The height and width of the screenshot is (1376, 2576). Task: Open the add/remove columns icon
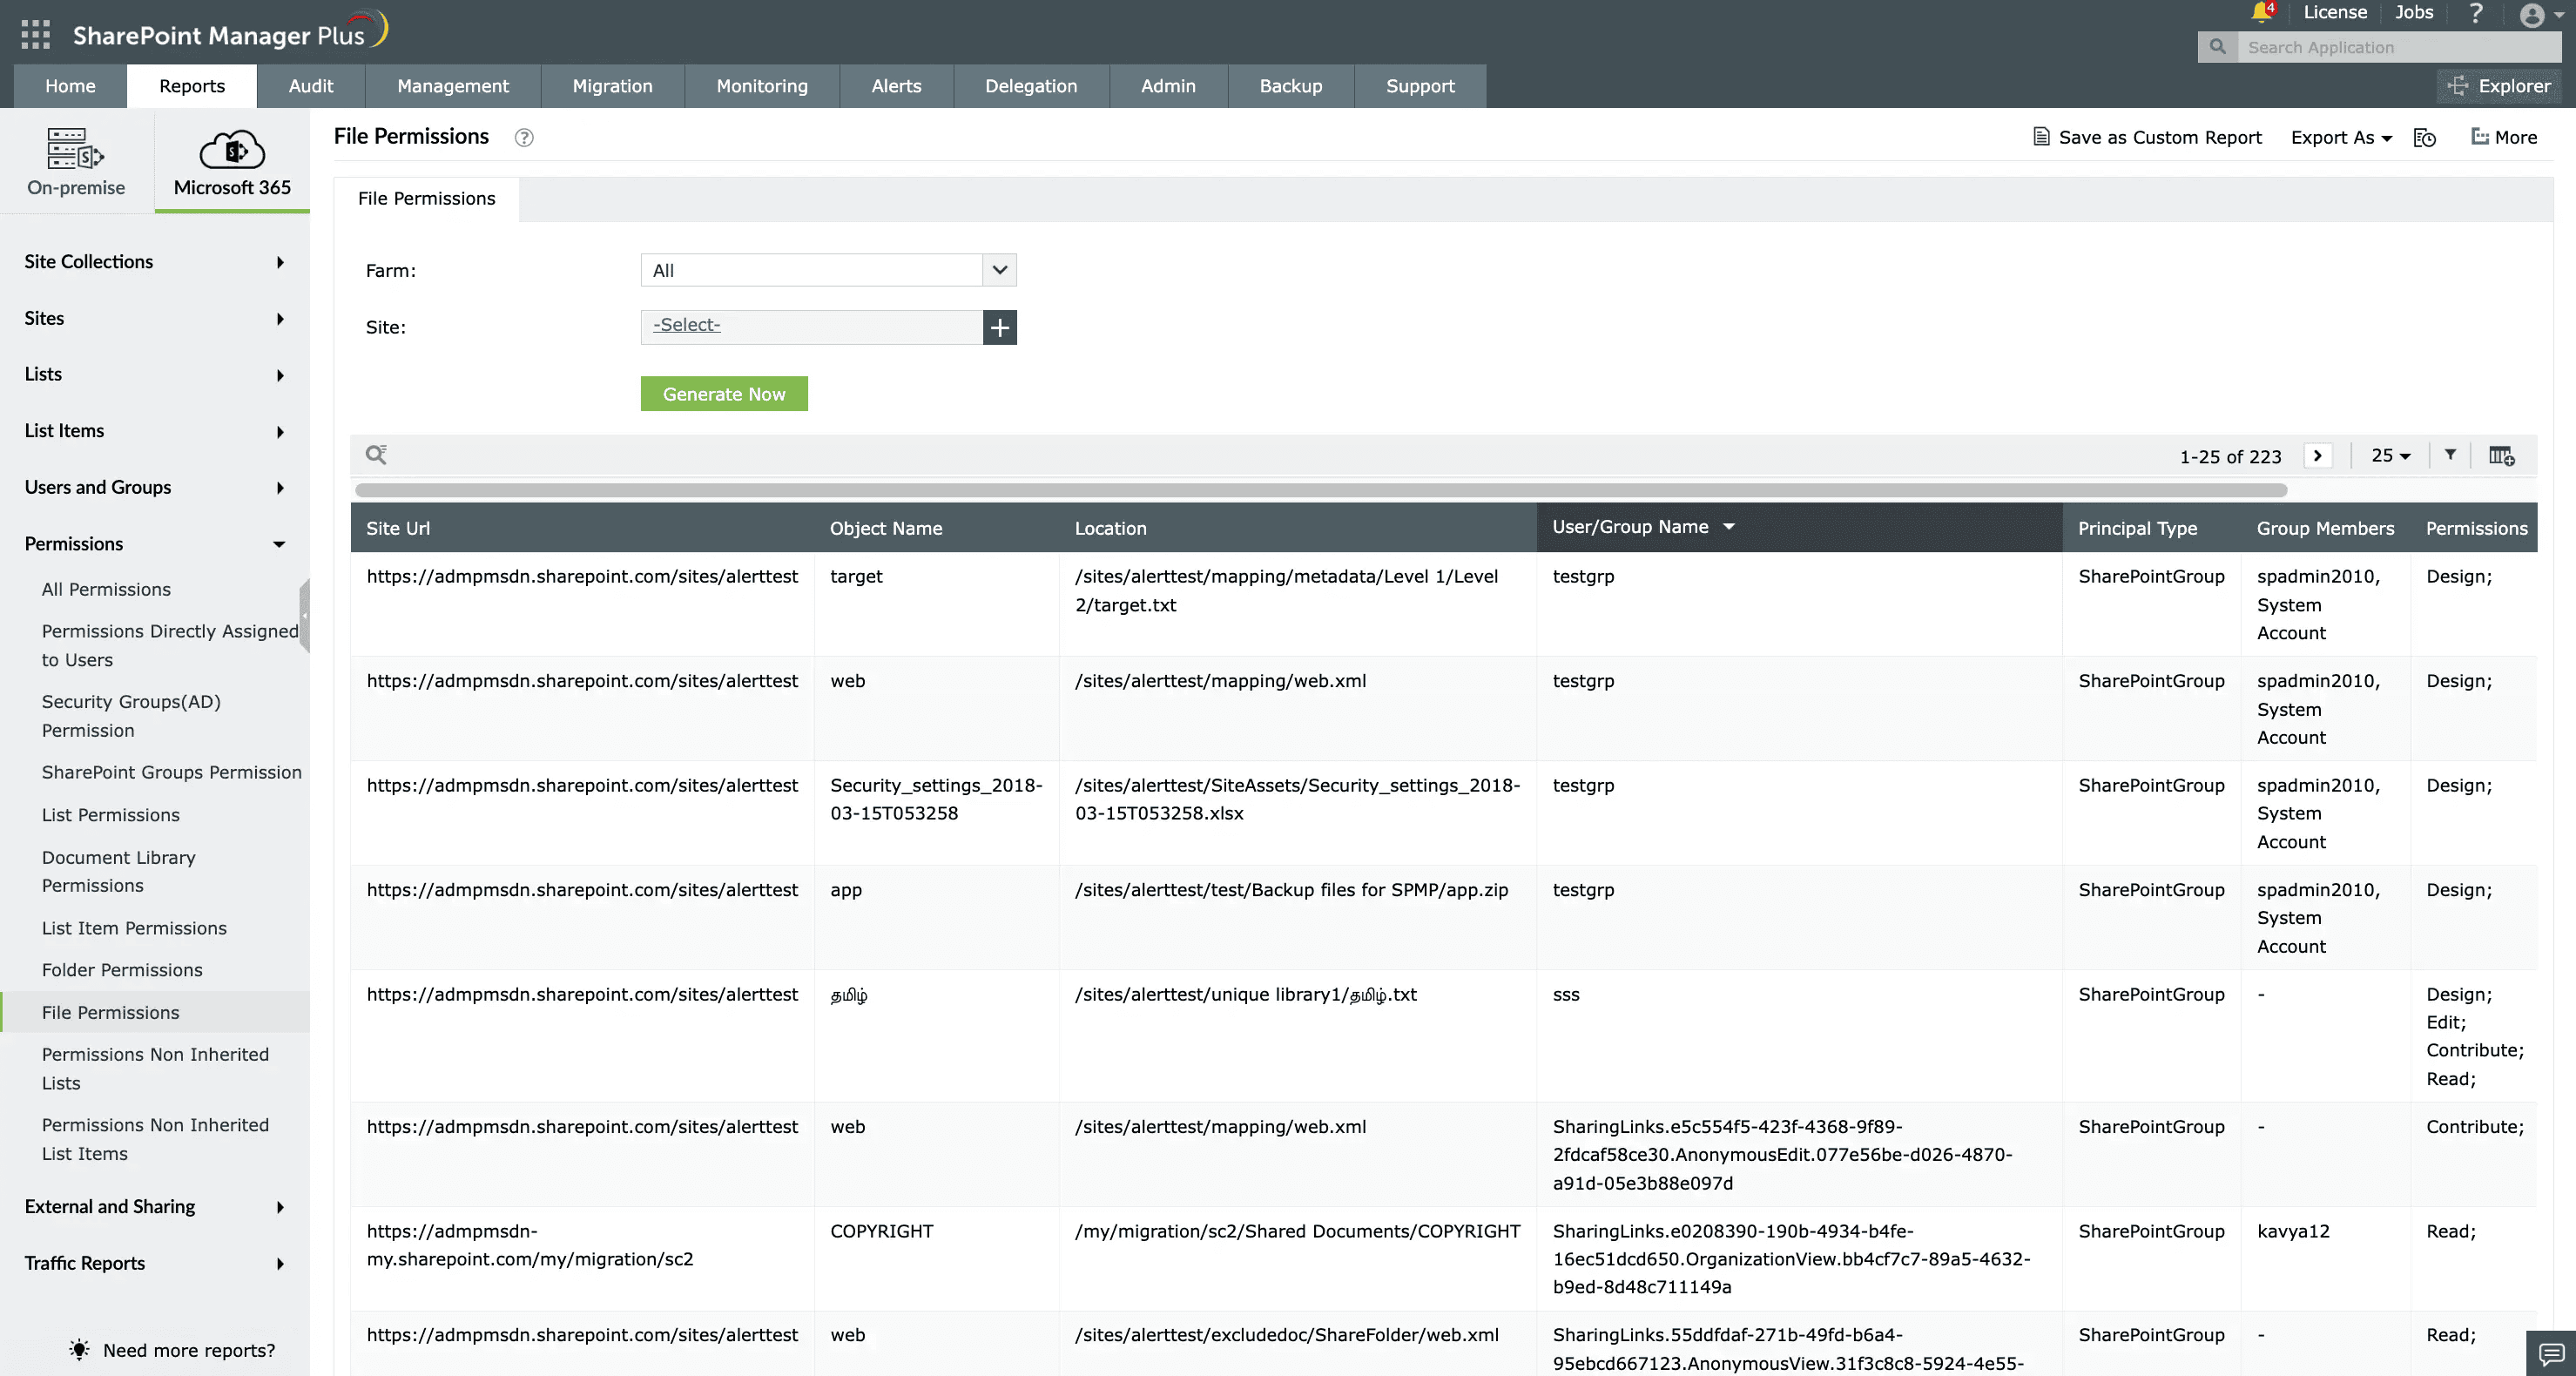(x=2501, y=456)
